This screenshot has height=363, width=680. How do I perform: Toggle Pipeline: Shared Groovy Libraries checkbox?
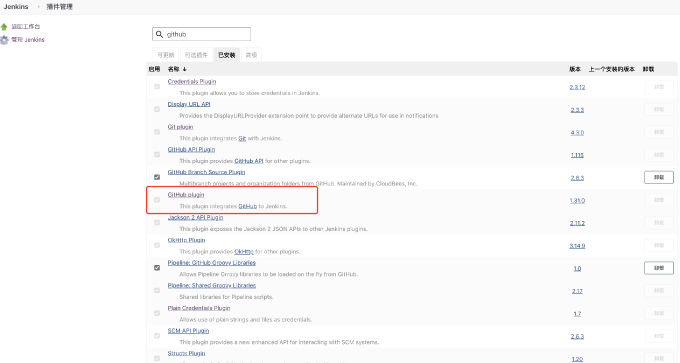[157, 290]
